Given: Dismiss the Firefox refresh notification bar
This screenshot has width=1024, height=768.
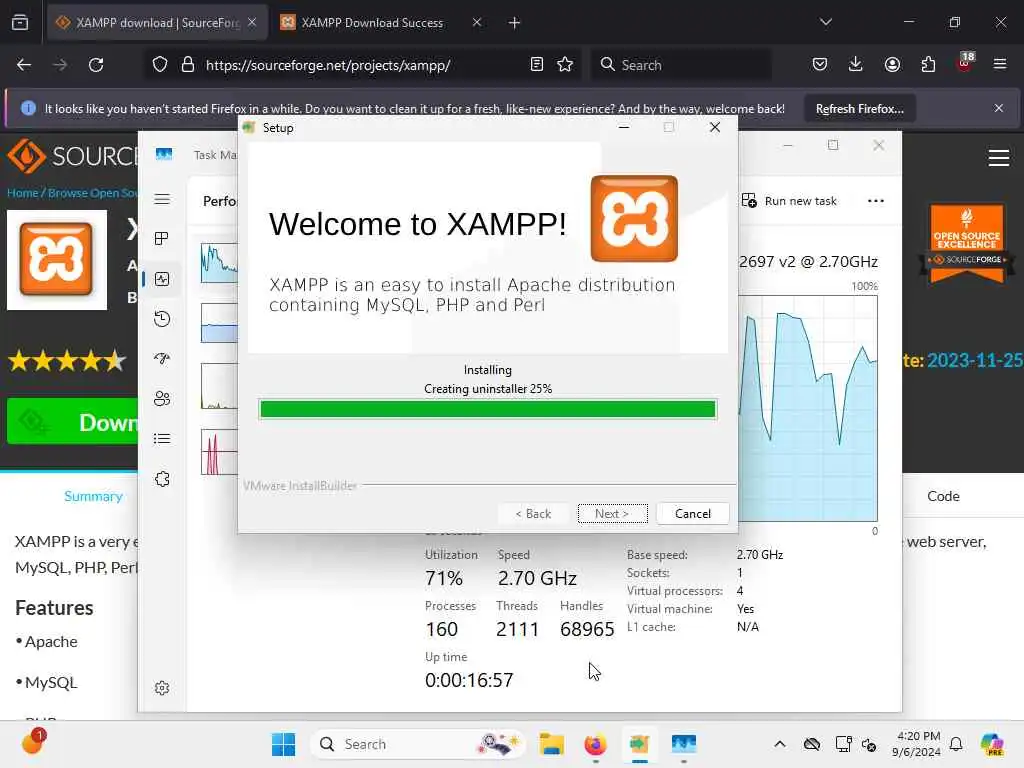Looking at the screenshot, I should (999, 108).
